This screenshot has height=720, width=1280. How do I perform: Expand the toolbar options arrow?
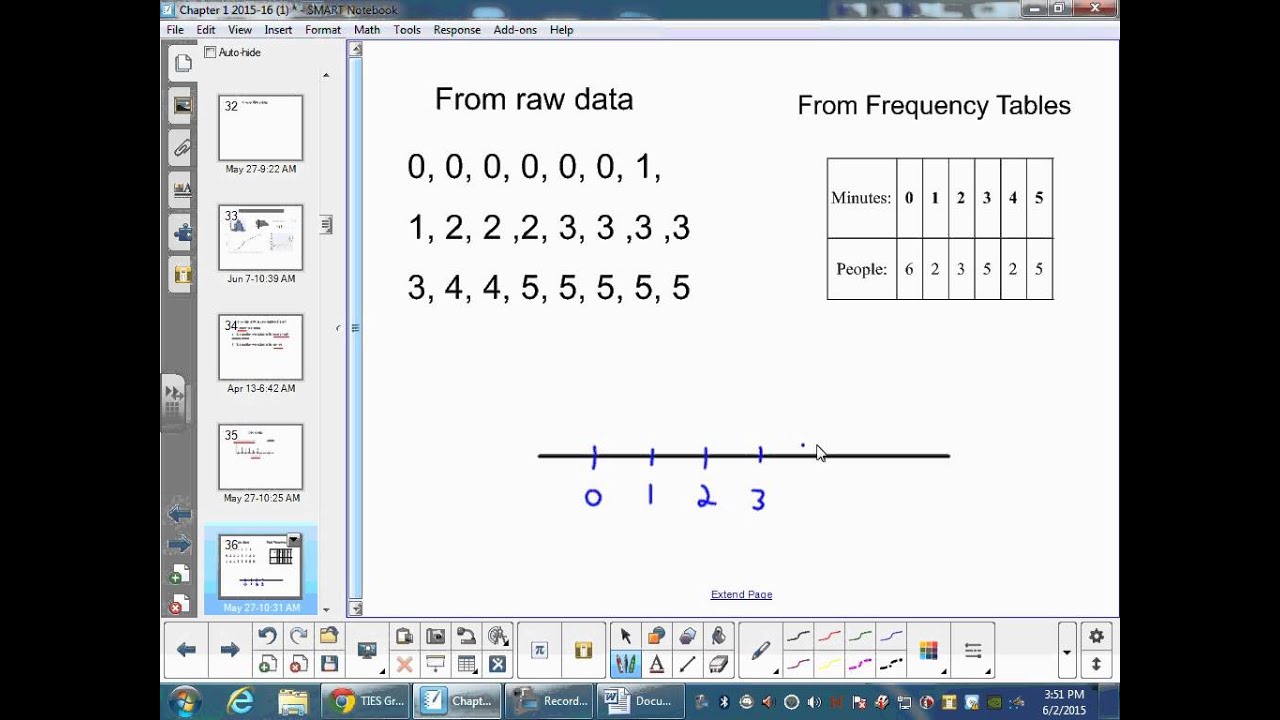click(x=1067, y=652)
